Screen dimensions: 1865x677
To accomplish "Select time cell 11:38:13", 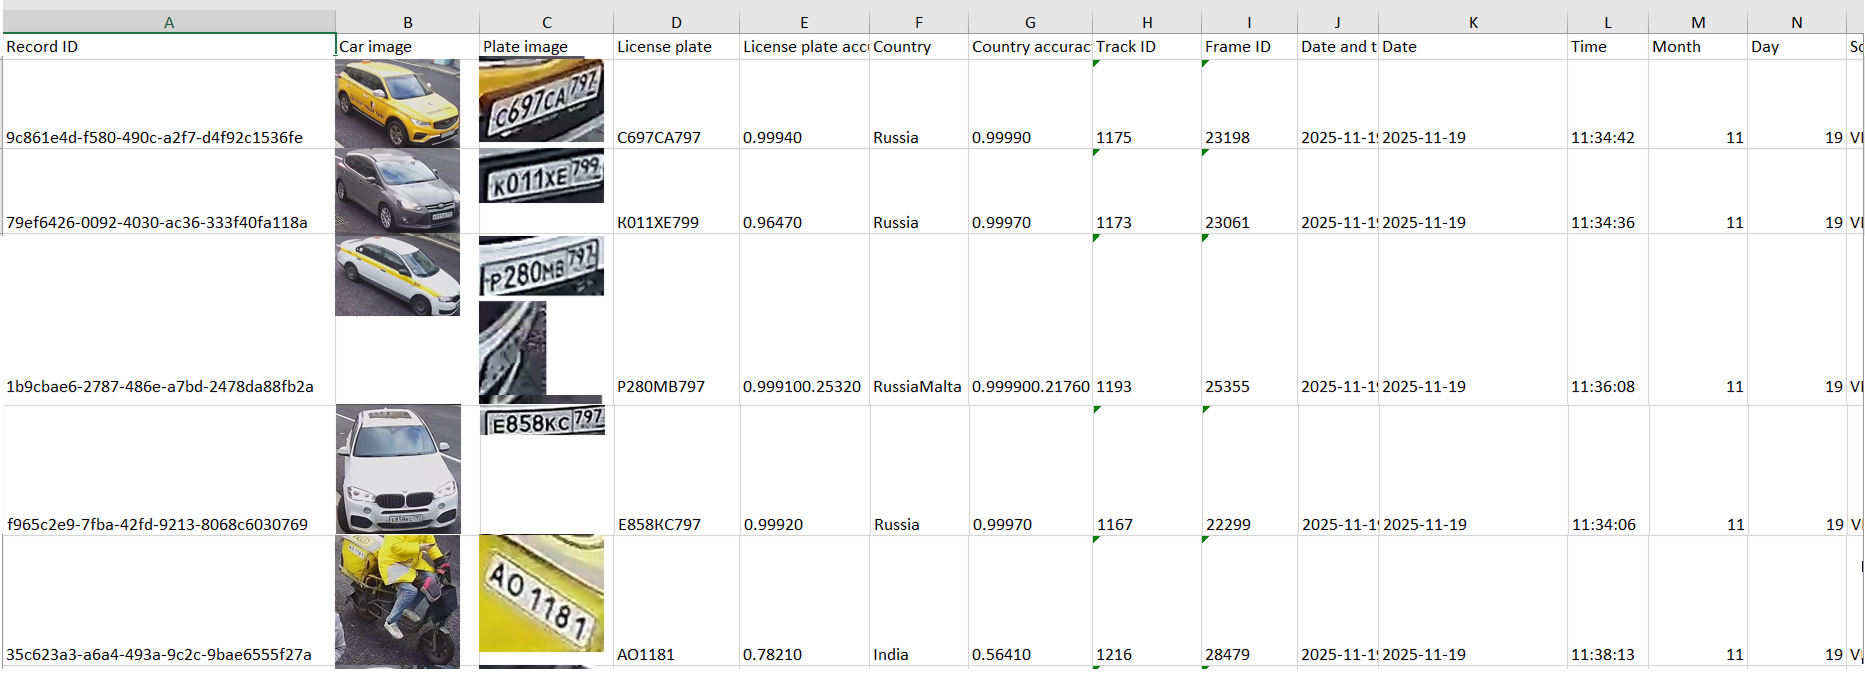I will [x=1608, y=601].
